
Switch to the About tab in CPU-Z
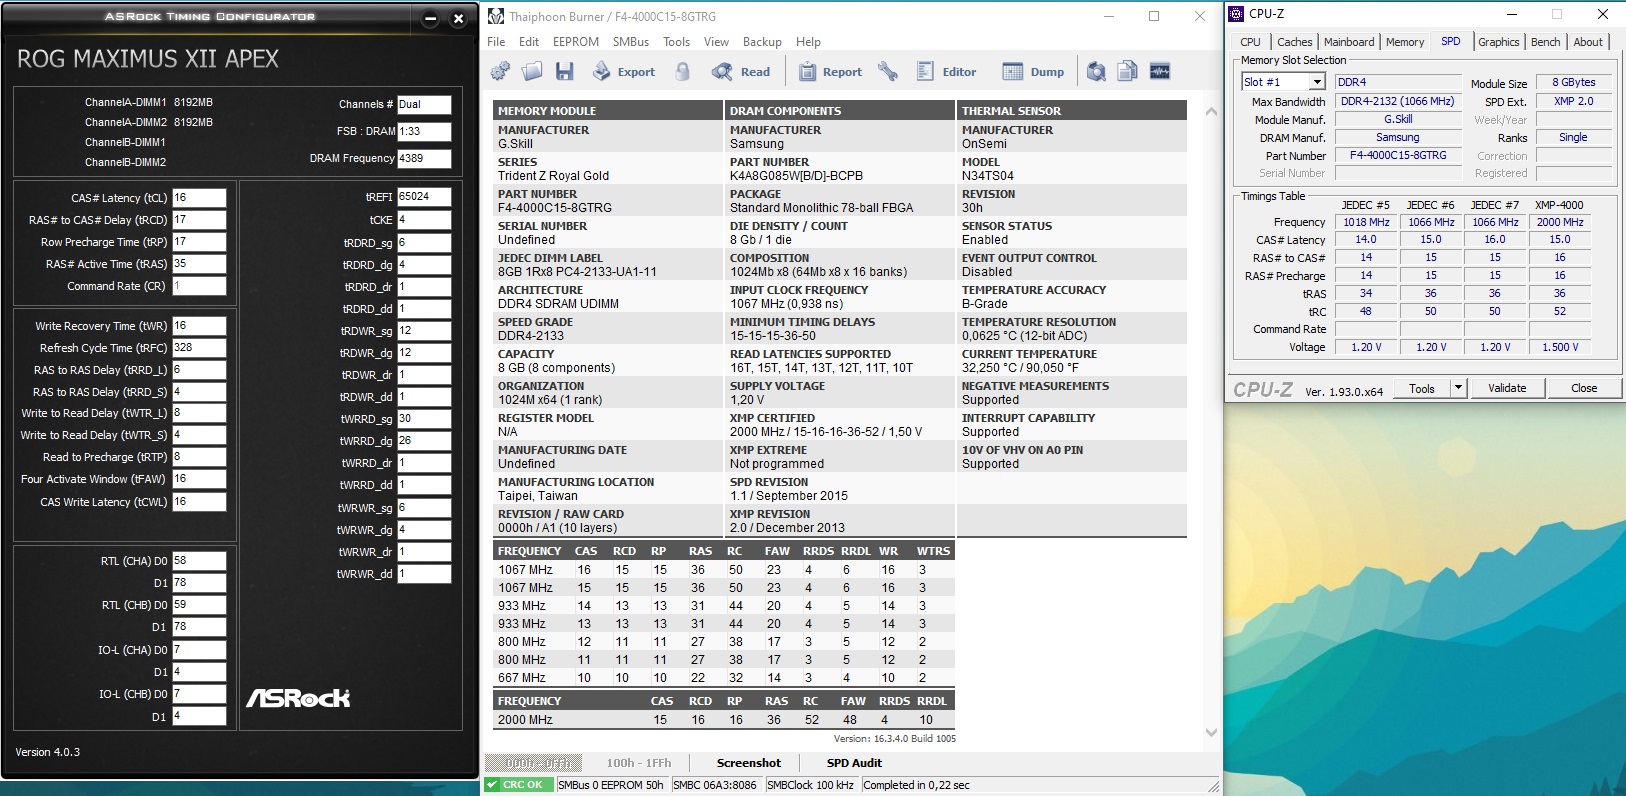click(x=1588, y=42)
